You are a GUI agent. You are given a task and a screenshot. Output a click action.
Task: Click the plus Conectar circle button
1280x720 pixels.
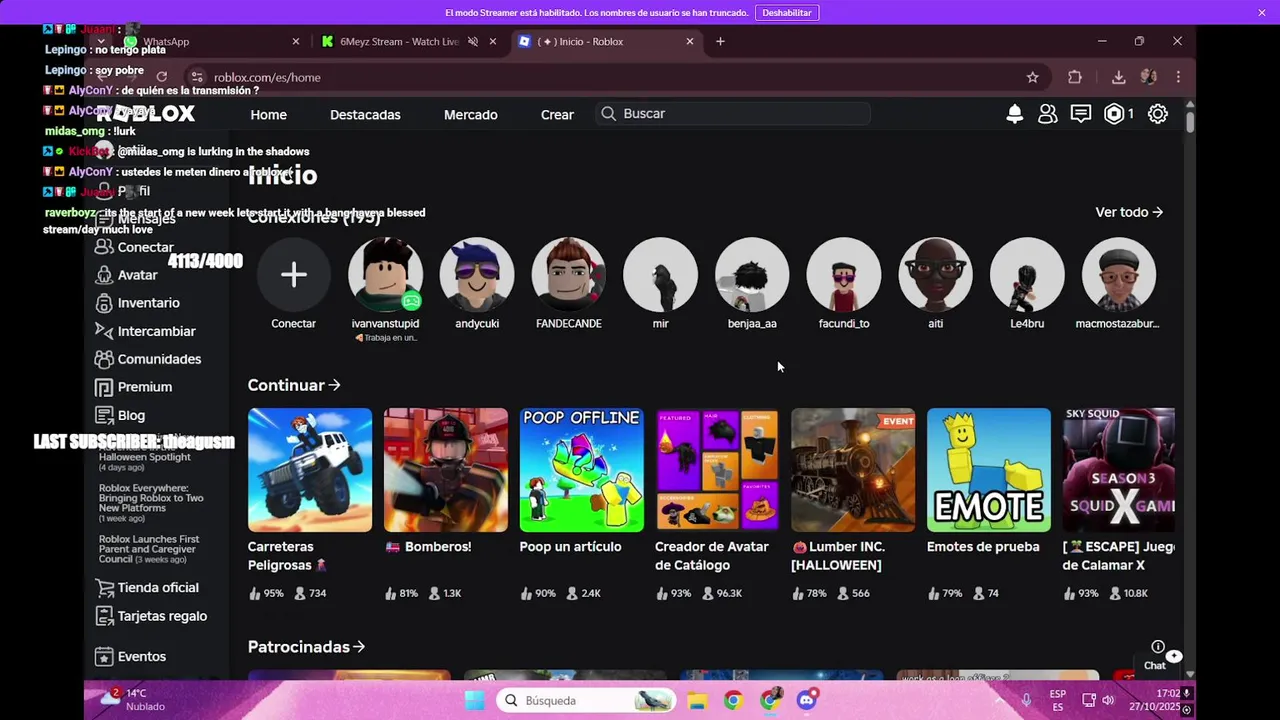(293, 275)
